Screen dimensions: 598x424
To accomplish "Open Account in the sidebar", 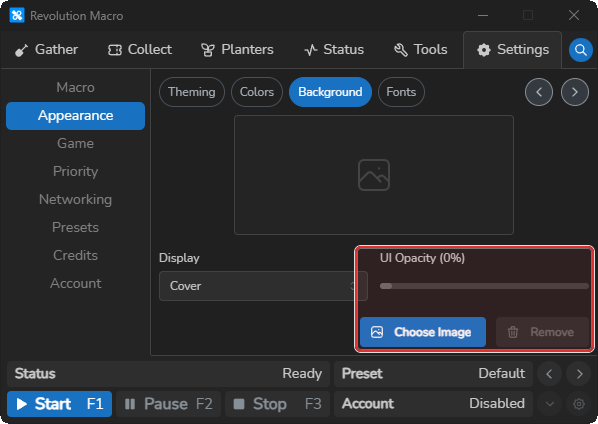I will tap(76, 283).
